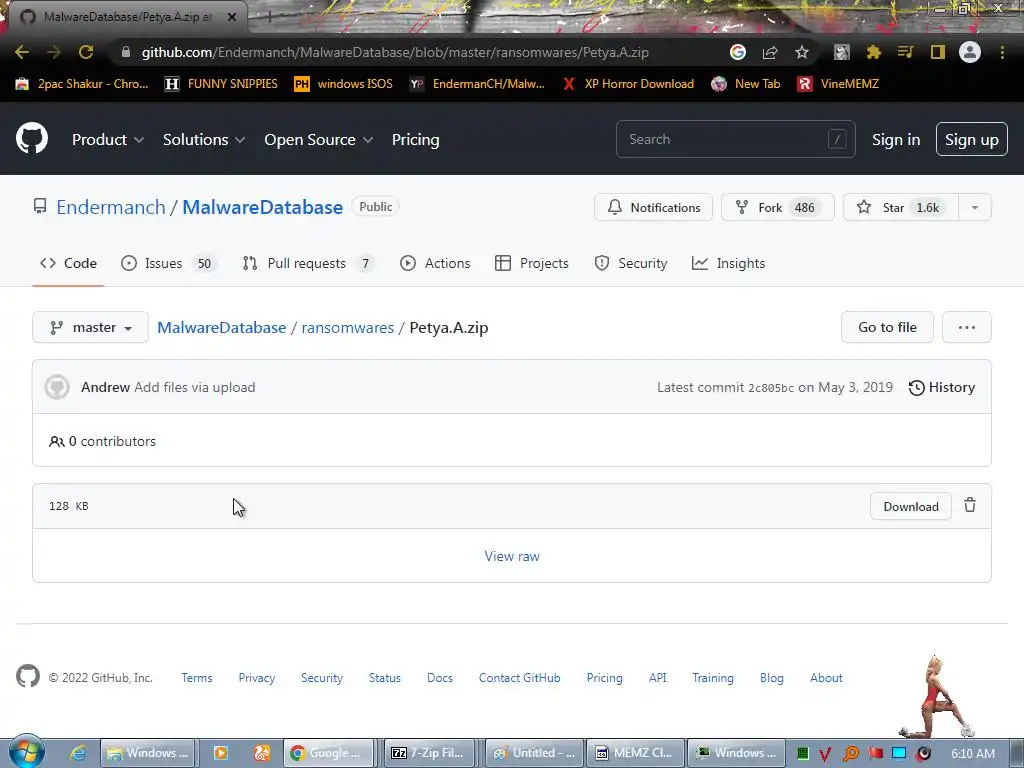Focus the GitHub search field

tap(735, 139)
